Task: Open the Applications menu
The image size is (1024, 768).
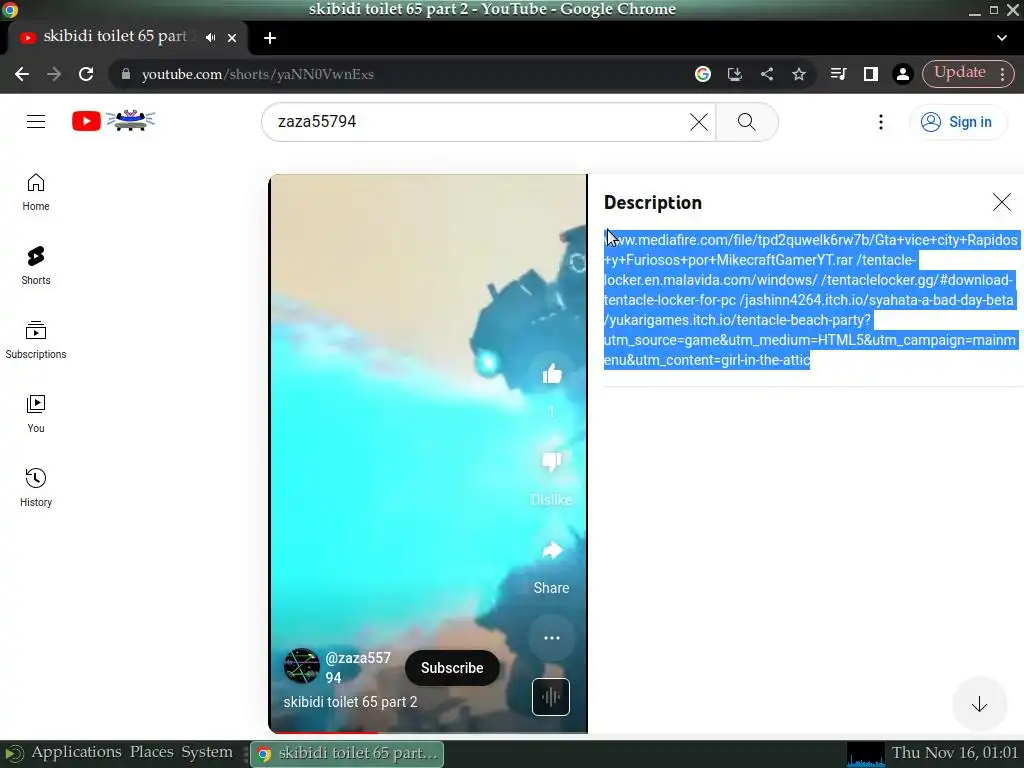Action: click(76, 752)
